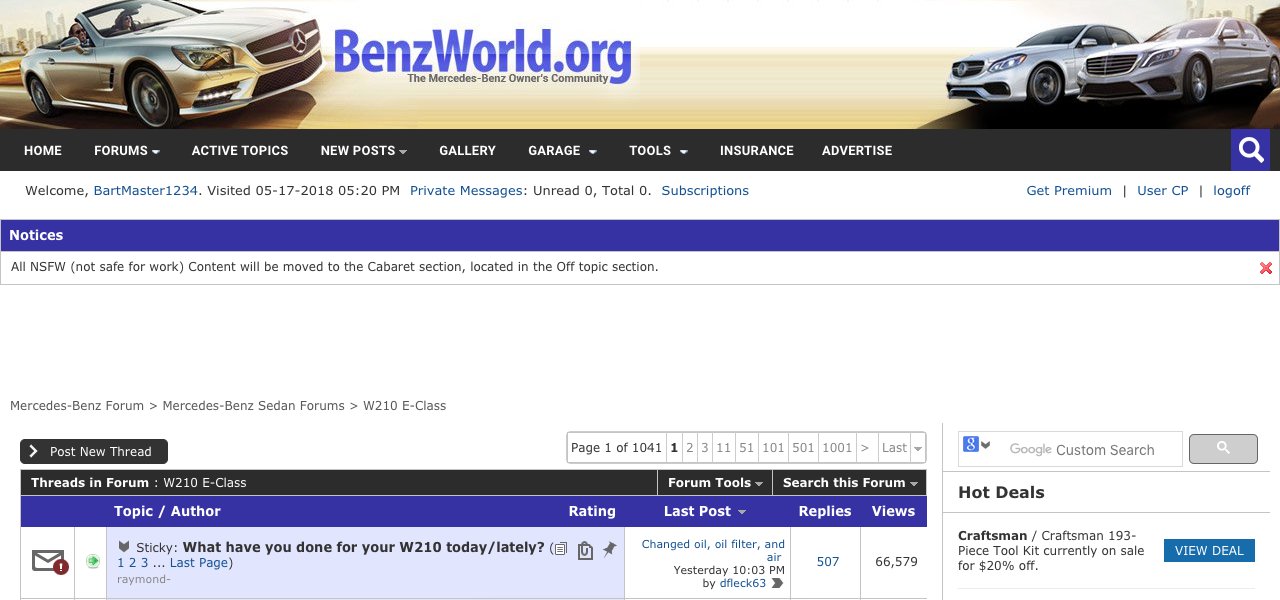Open the HOME nav item

pyautogui.click(x=43, y=150)
